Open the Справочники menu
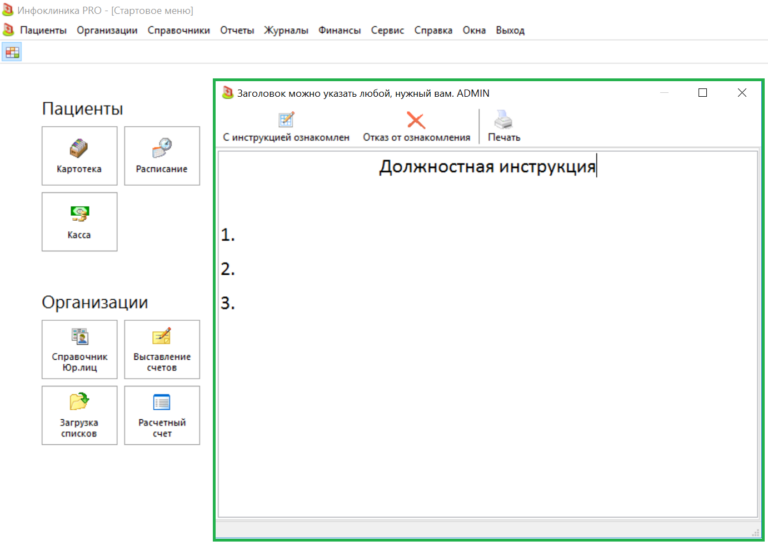Image resolution: width=768 pixels, height=546 pixels. 179,30
